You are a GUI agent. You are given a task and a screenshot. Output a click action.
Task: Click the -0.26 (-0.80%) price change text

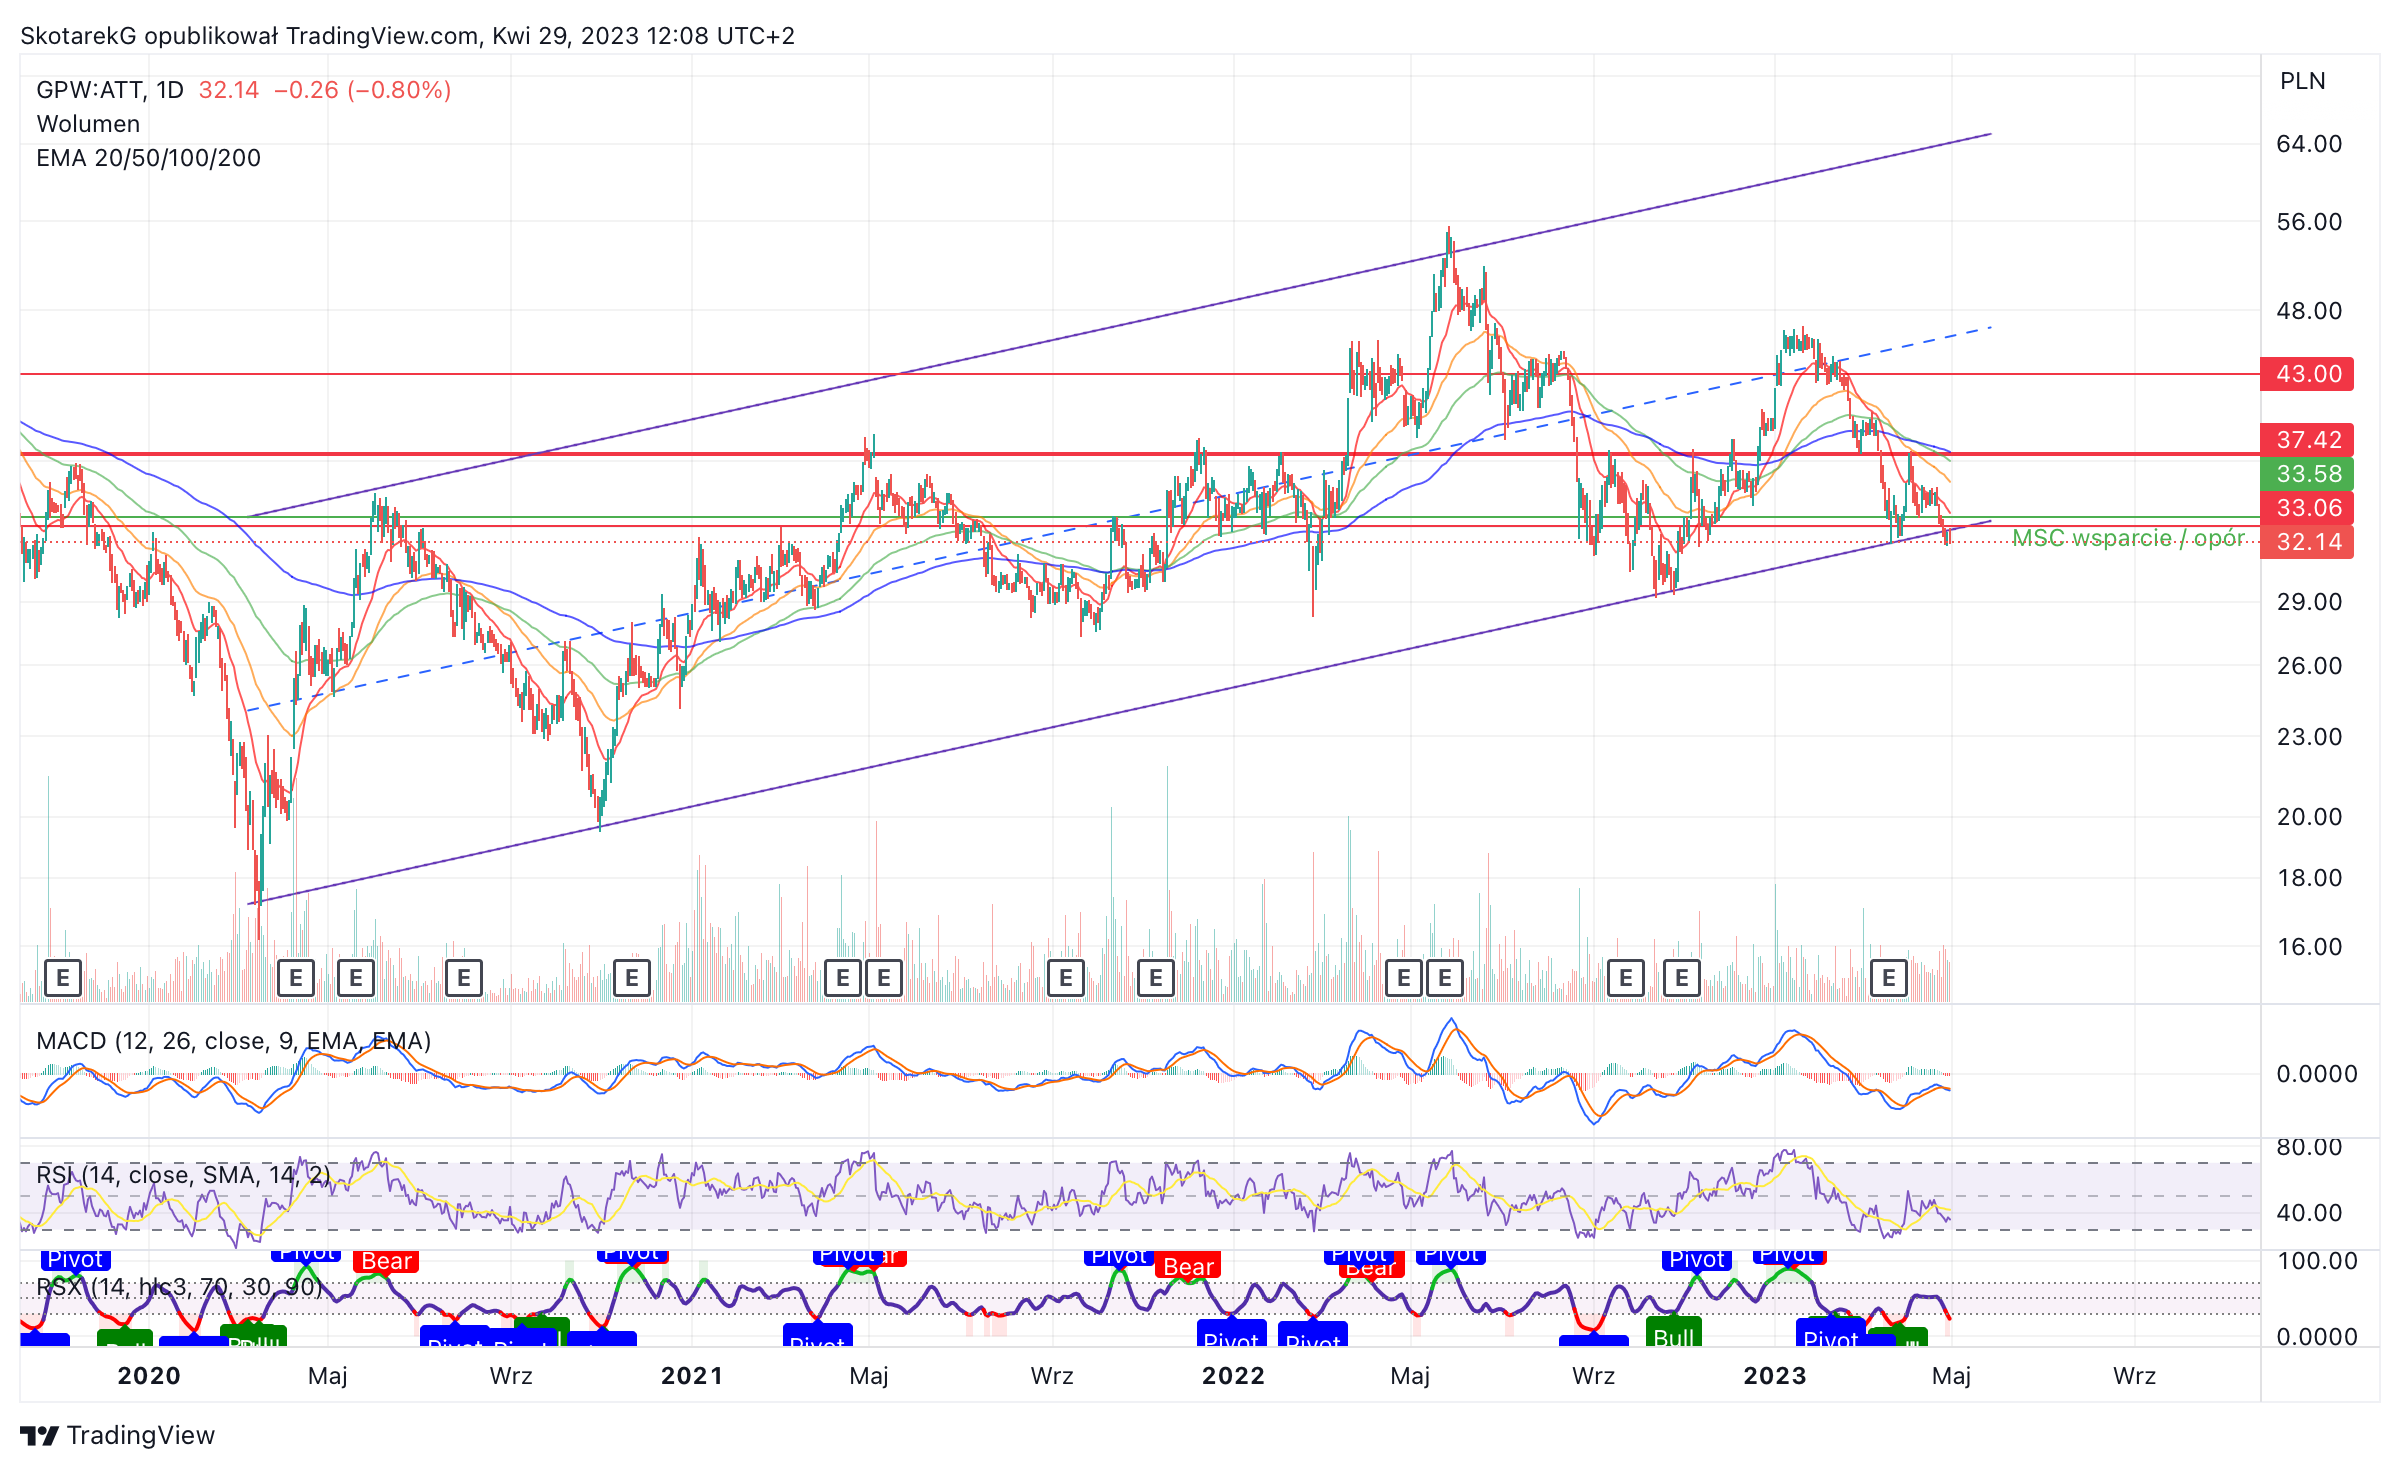pos(362,90)
